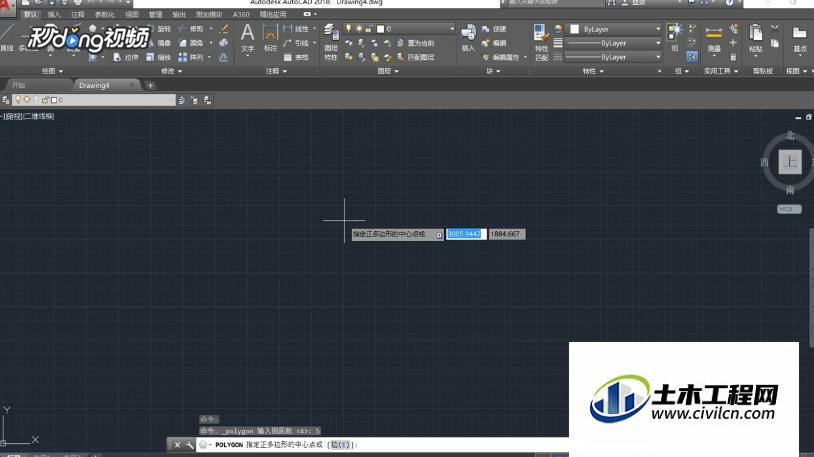
Task: Click white layer color box in ribbon layer list
Action: point(381,29)
